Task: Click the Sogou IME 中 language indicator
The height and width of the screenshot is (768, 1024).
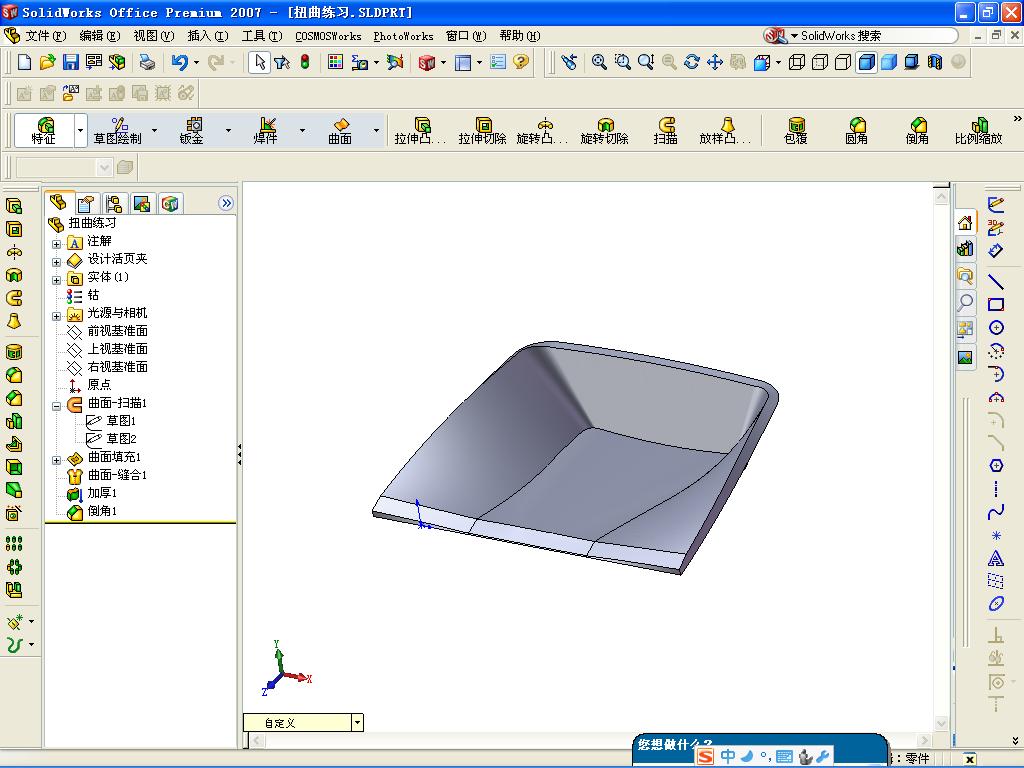Action: point(728,756)
